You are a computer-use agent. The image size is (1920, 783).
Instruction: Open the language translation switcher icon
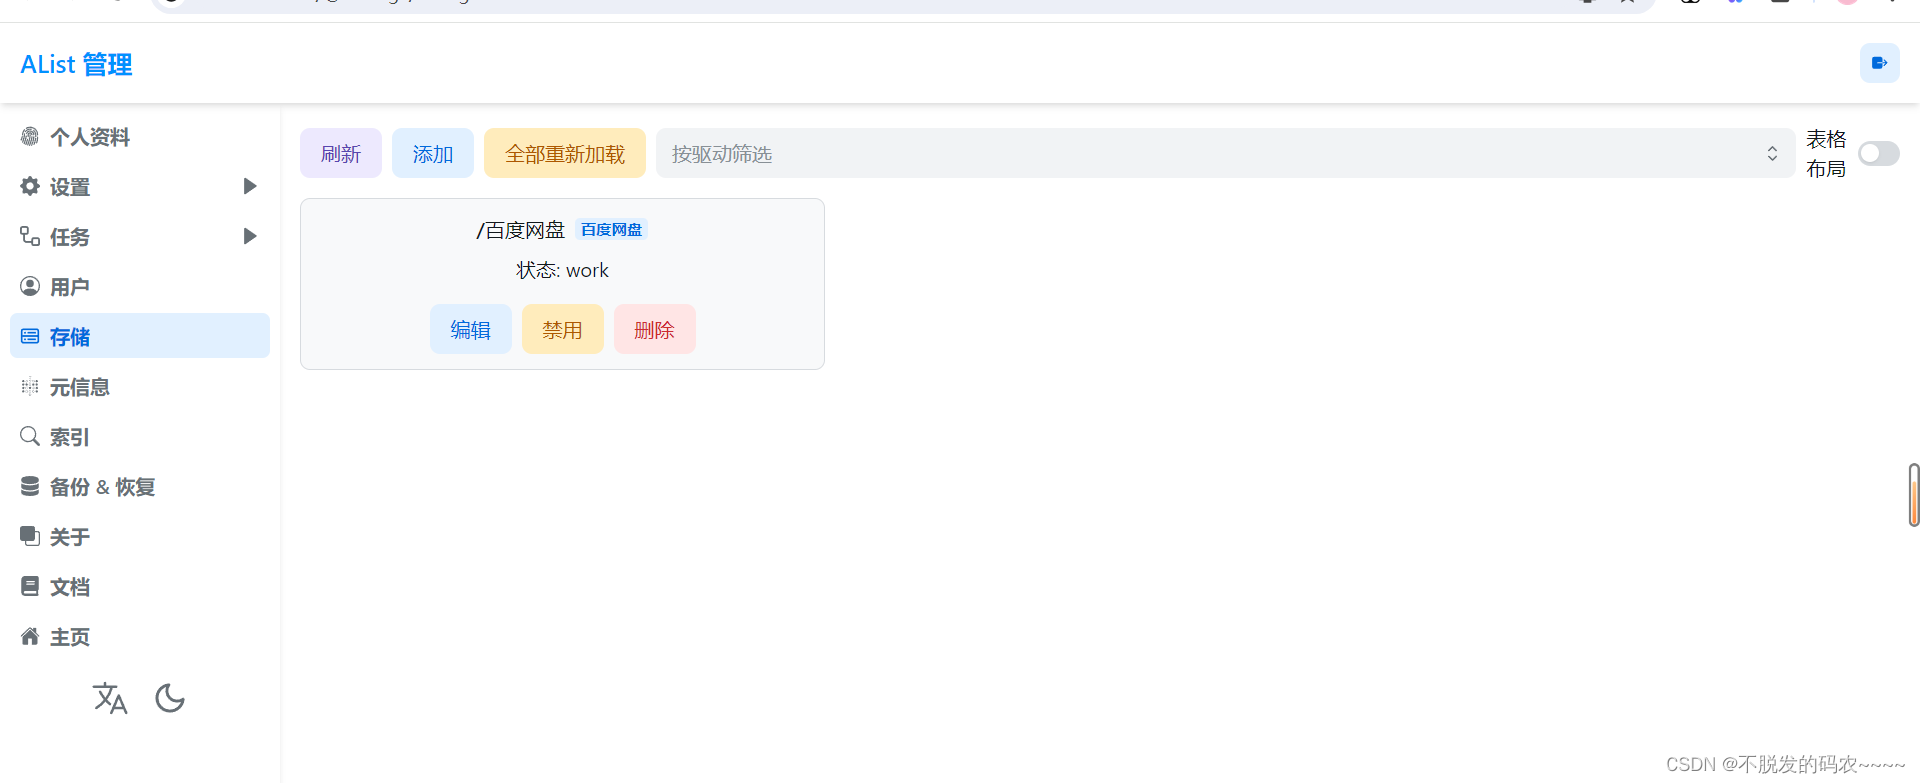[x=110, y=698]
